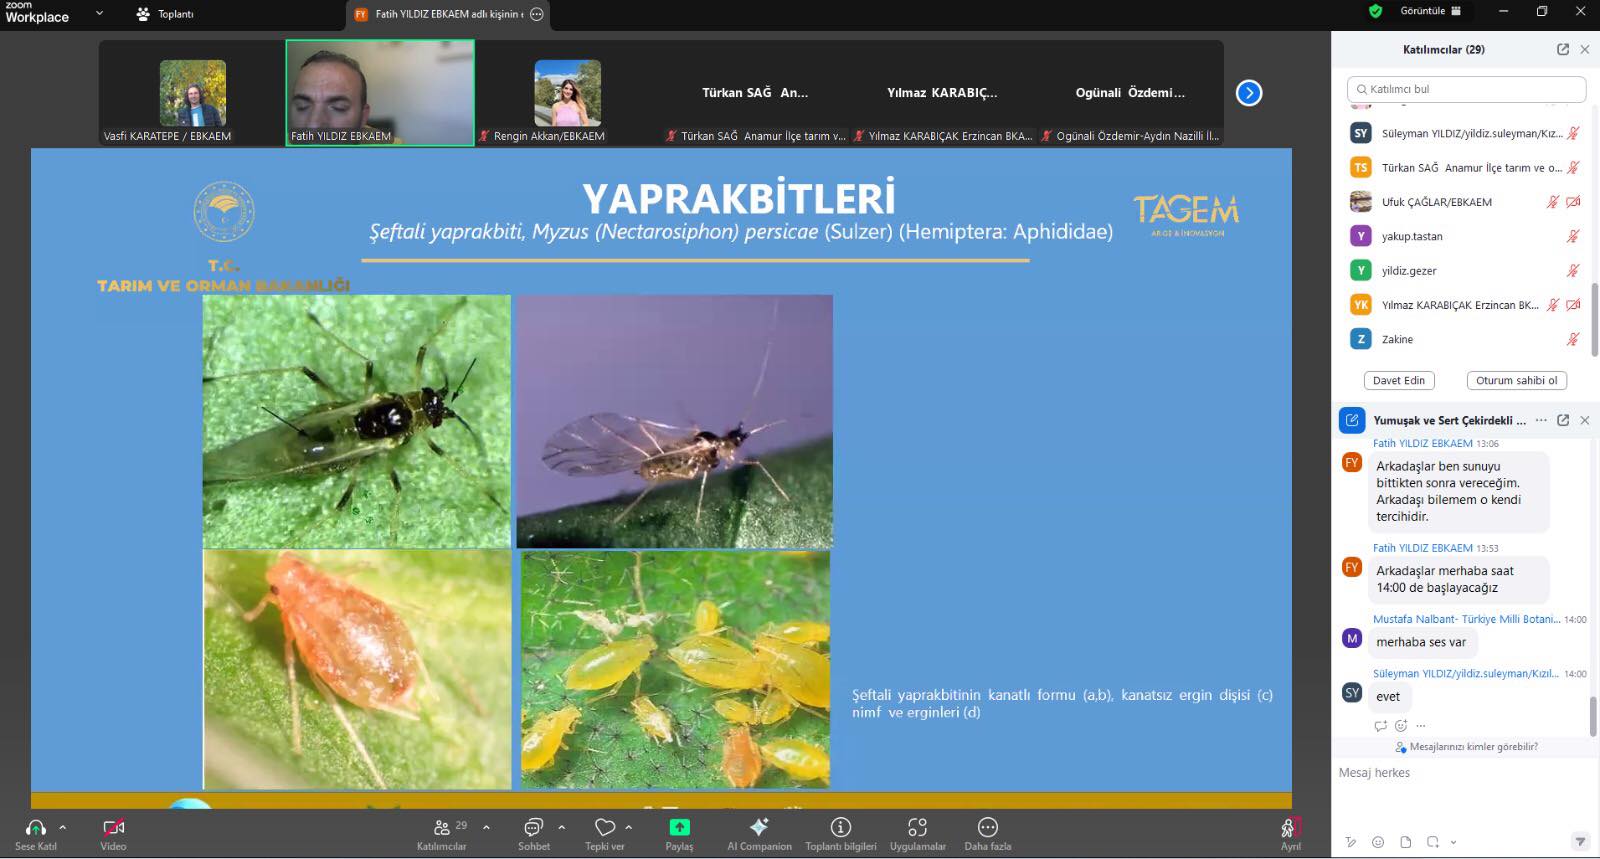This screenshot has width=1600, height=859.
Task: Expand the Tepki ver reactions arrow
Action: coord(628,827)
